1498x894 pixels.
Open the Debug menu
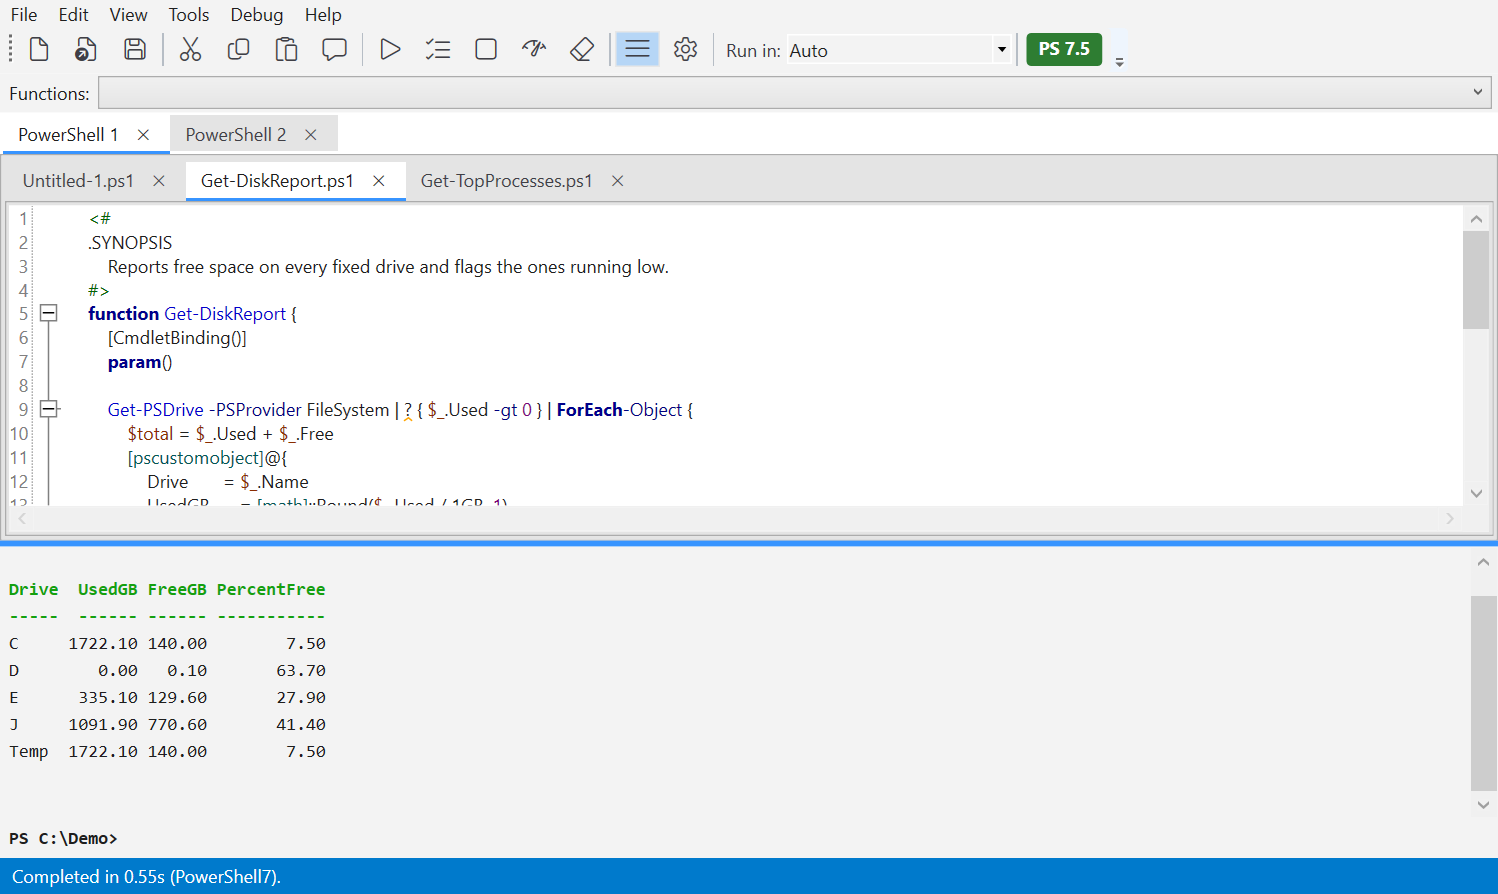(x=257, y=15)
